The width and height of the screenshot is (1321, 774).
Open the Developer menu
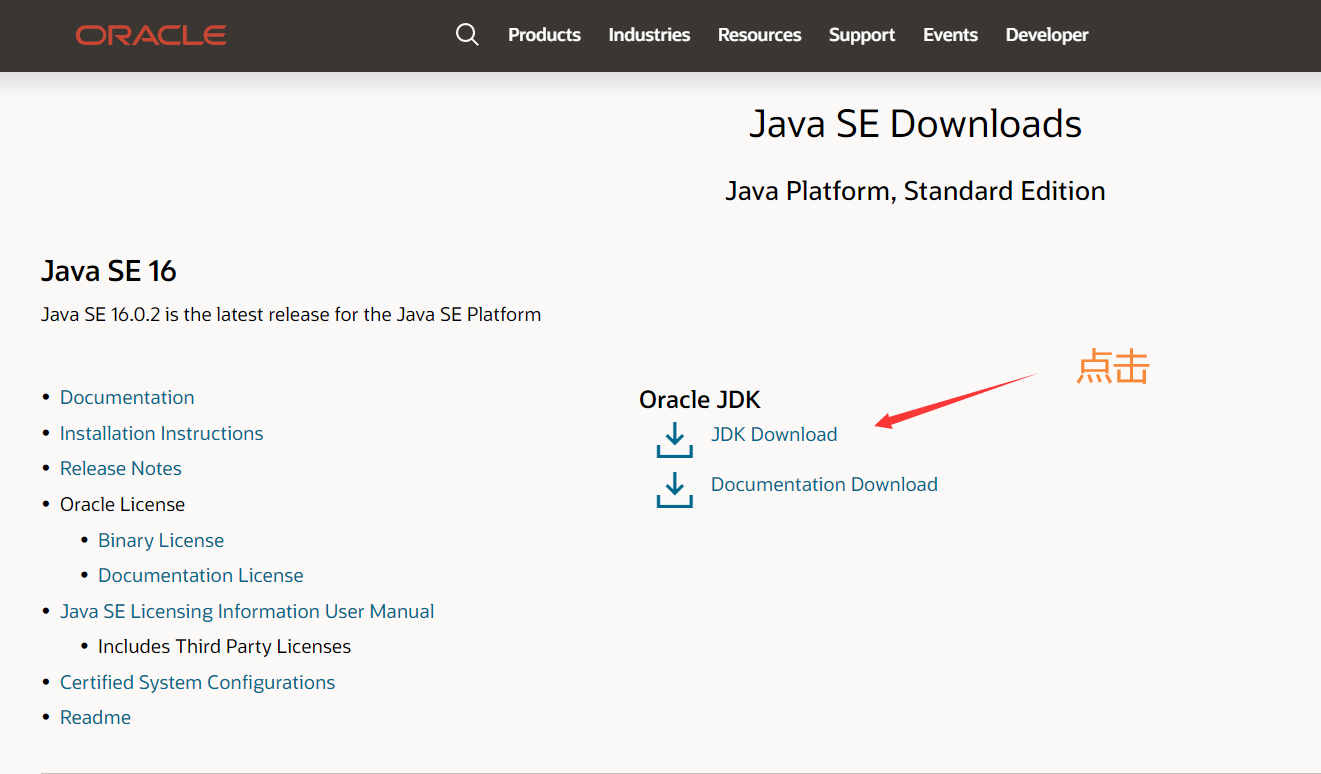point(1047,34)
